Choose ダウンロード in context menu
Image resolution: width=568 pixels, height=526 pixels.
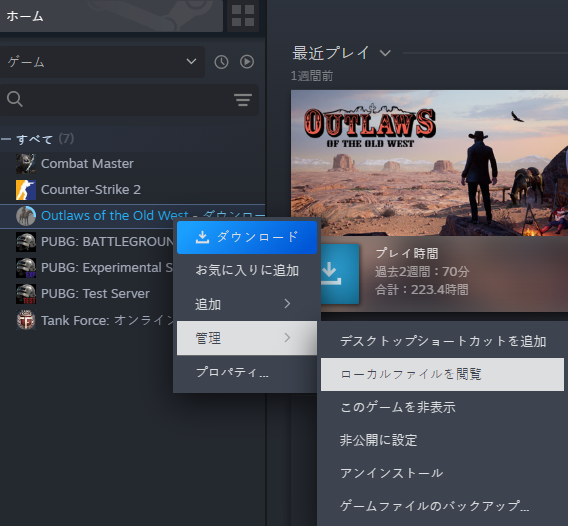pyautogui.click(x=247, y=237)
